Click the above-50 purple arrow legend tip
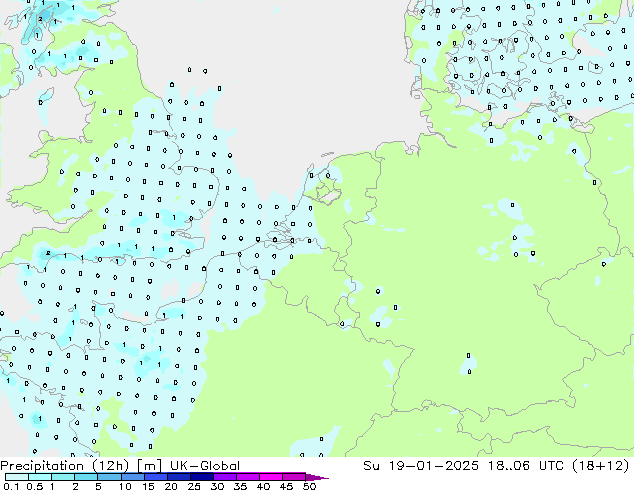Screen dimensions: 634x490 317,478
